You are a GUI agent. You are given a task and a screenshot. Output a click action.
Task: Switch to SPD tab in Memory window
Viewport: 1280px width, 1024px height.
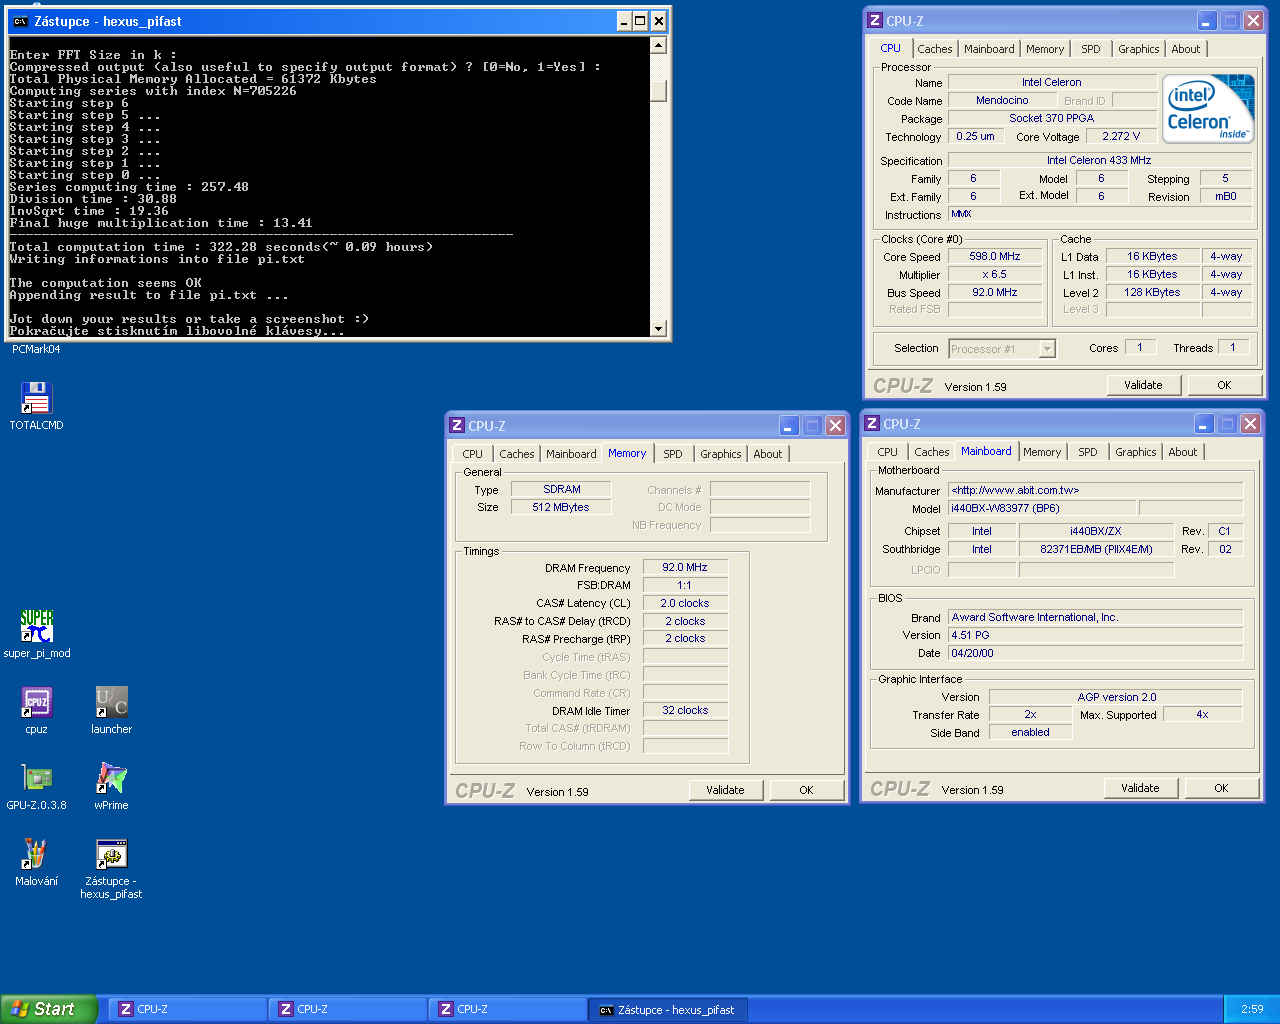click(673, 454)
